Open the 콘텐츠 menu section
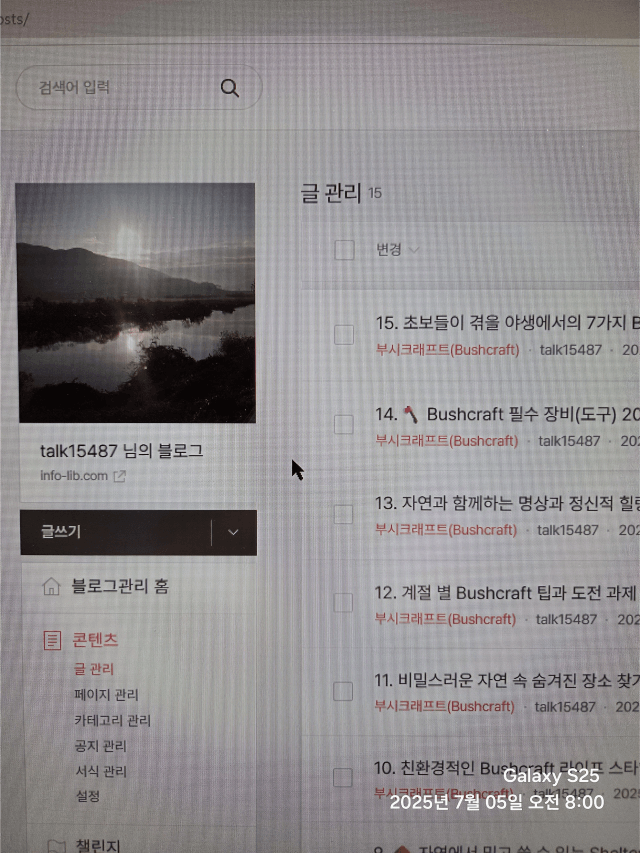 (95, 639)
